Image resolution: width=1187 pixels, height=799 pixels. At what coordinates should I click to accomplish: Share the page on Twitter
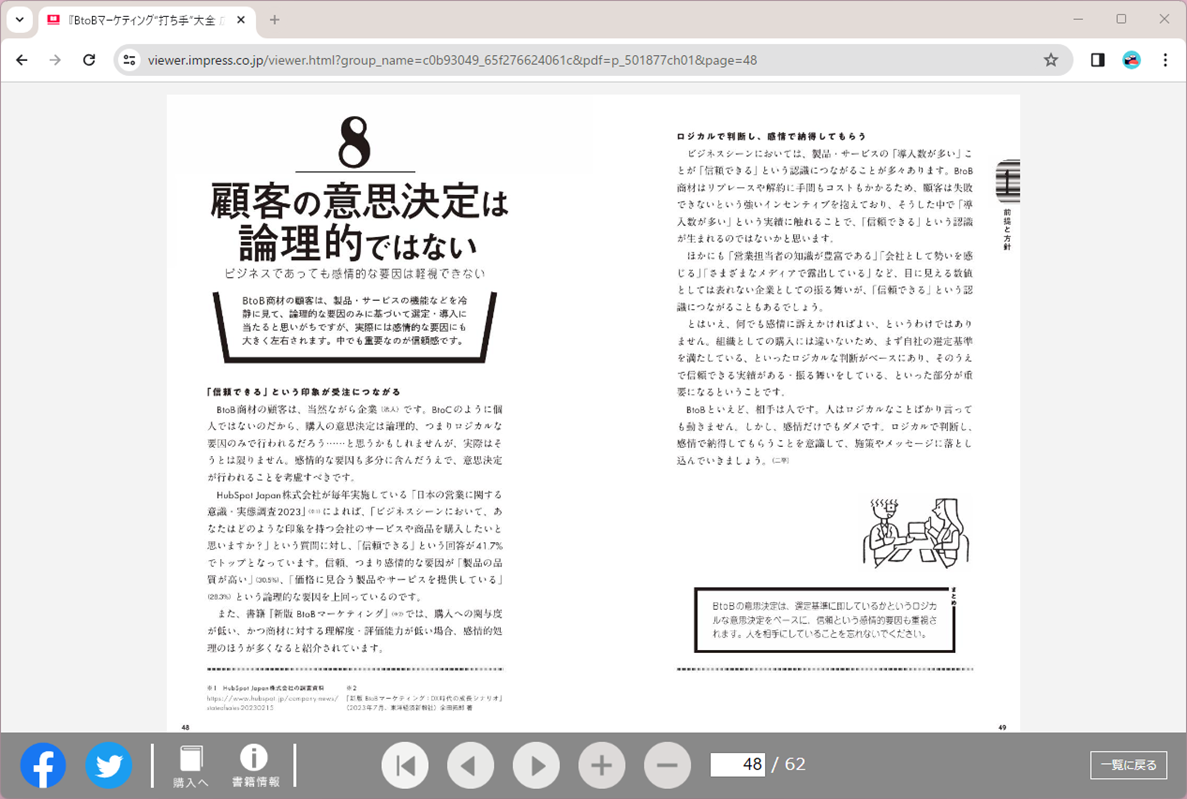point(108,765)
